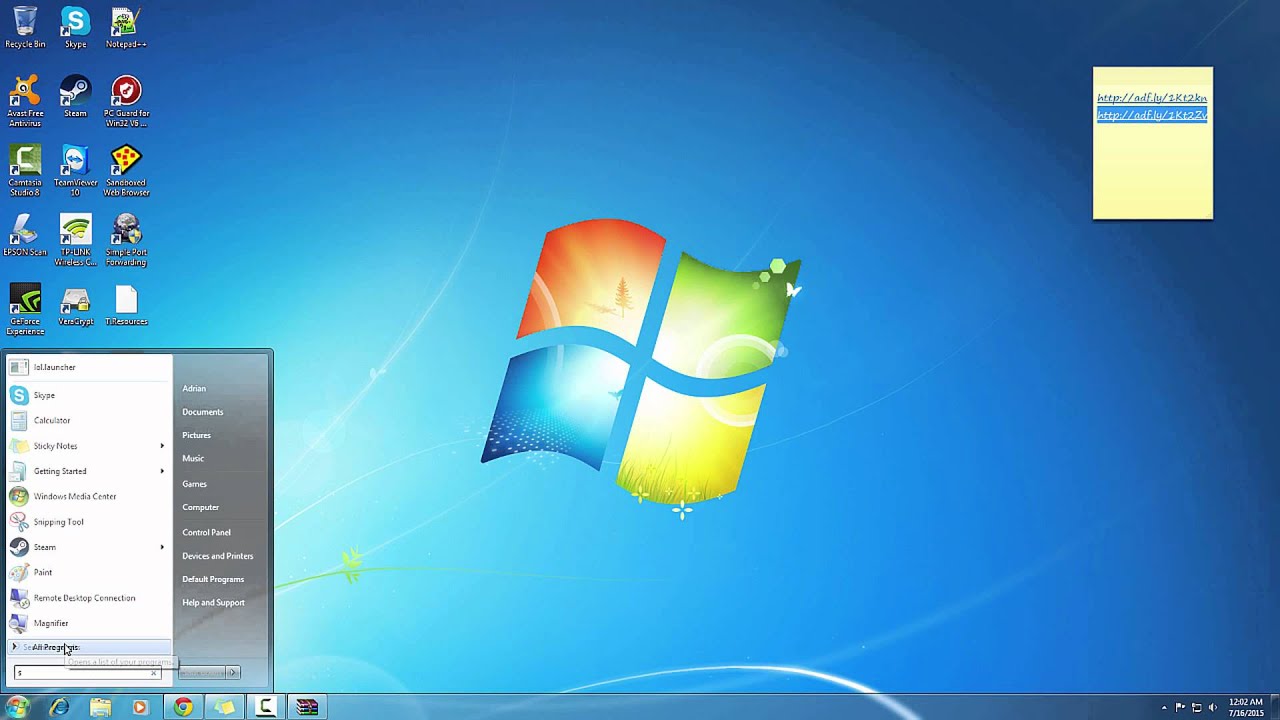Select the Simple Port Forwarding icon

point(126,240)
